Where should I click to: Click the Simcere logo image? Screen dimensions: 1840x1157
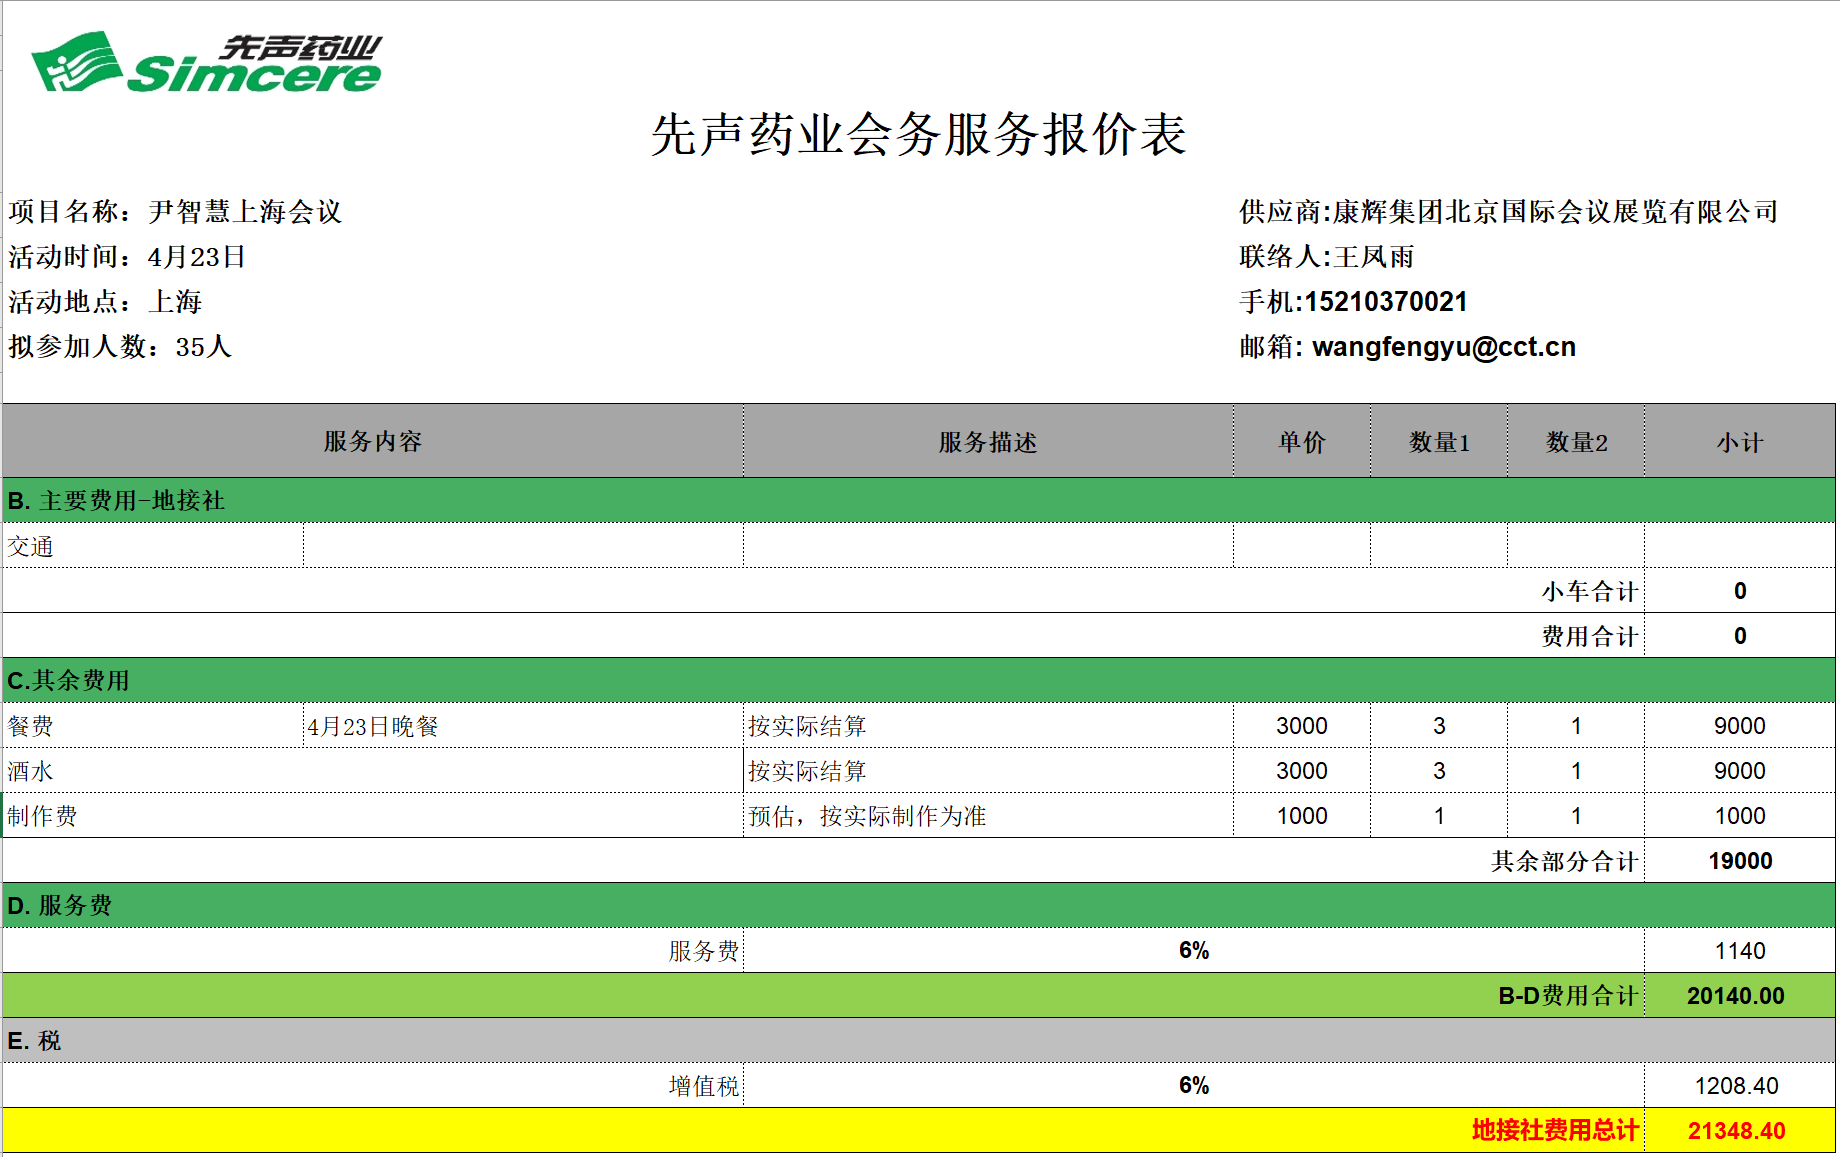pos(207,63)
